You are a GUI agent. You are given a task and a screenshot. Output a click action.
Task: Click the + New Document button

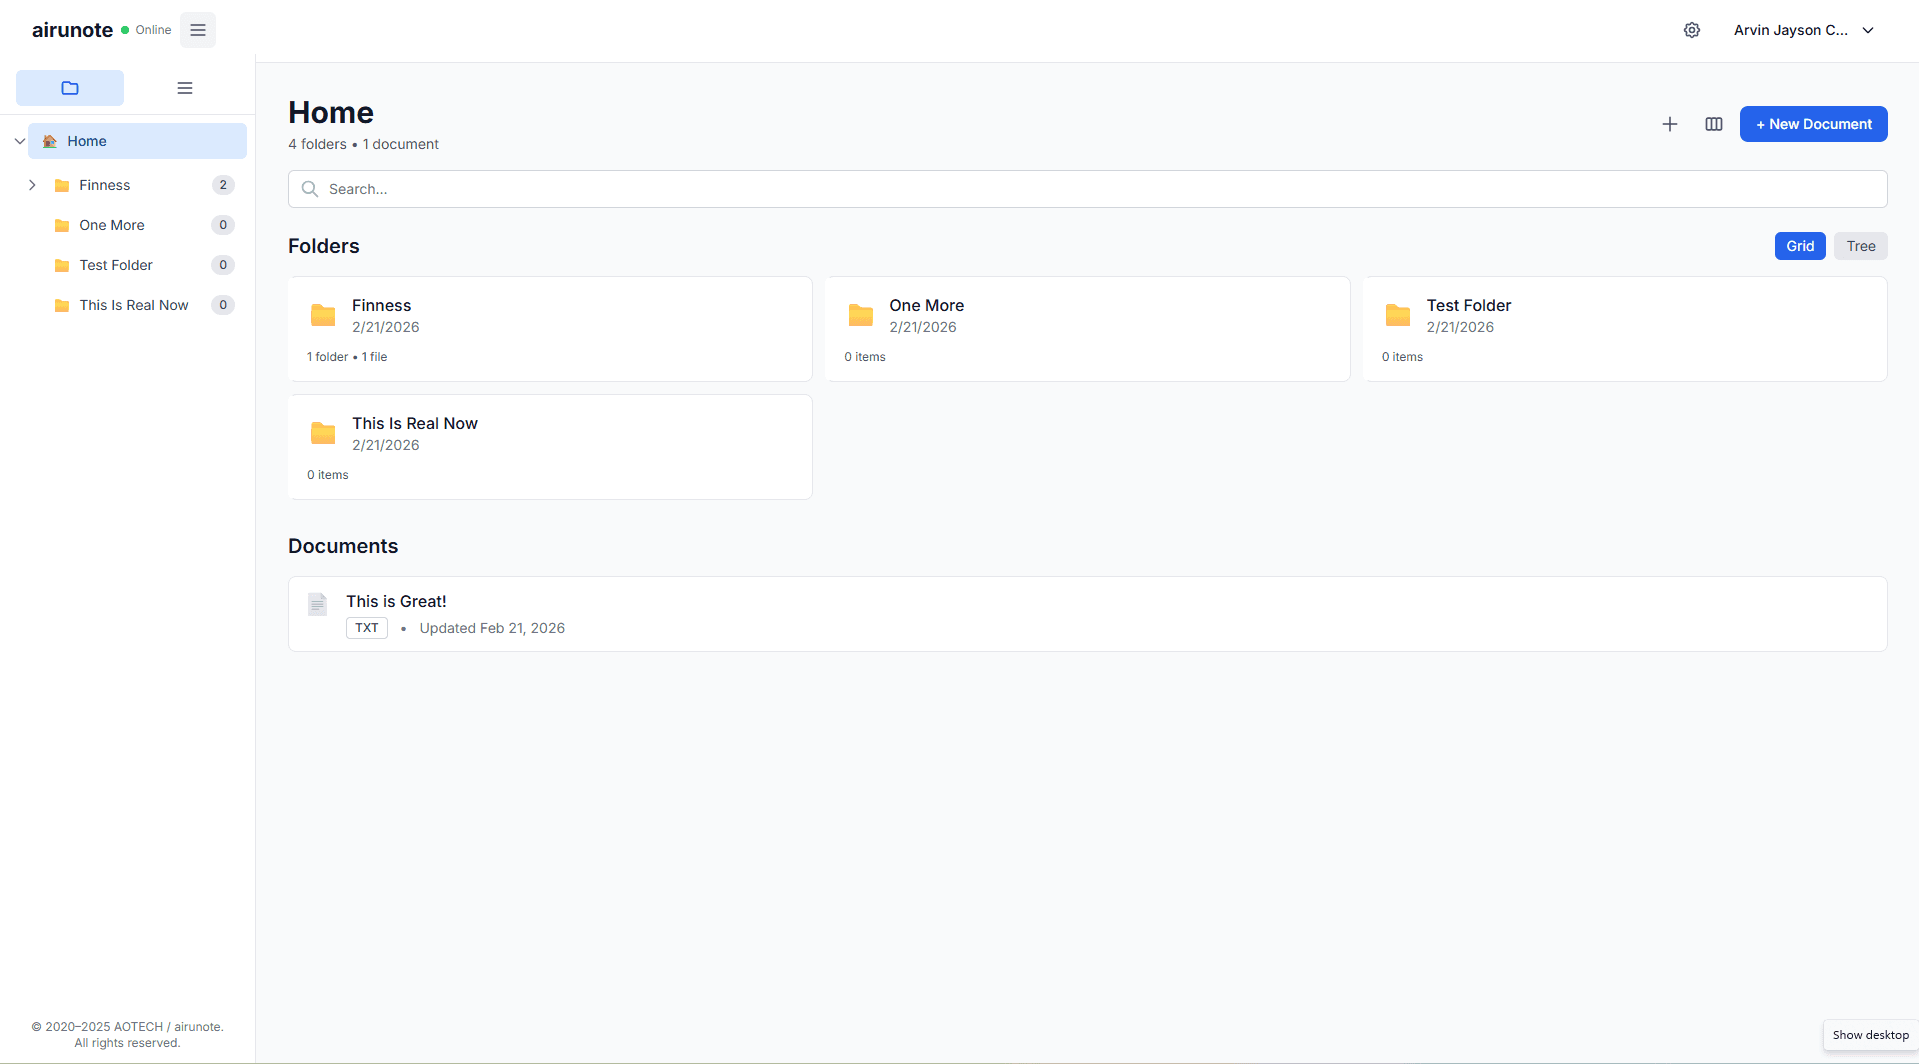(x=1813, y=124)
